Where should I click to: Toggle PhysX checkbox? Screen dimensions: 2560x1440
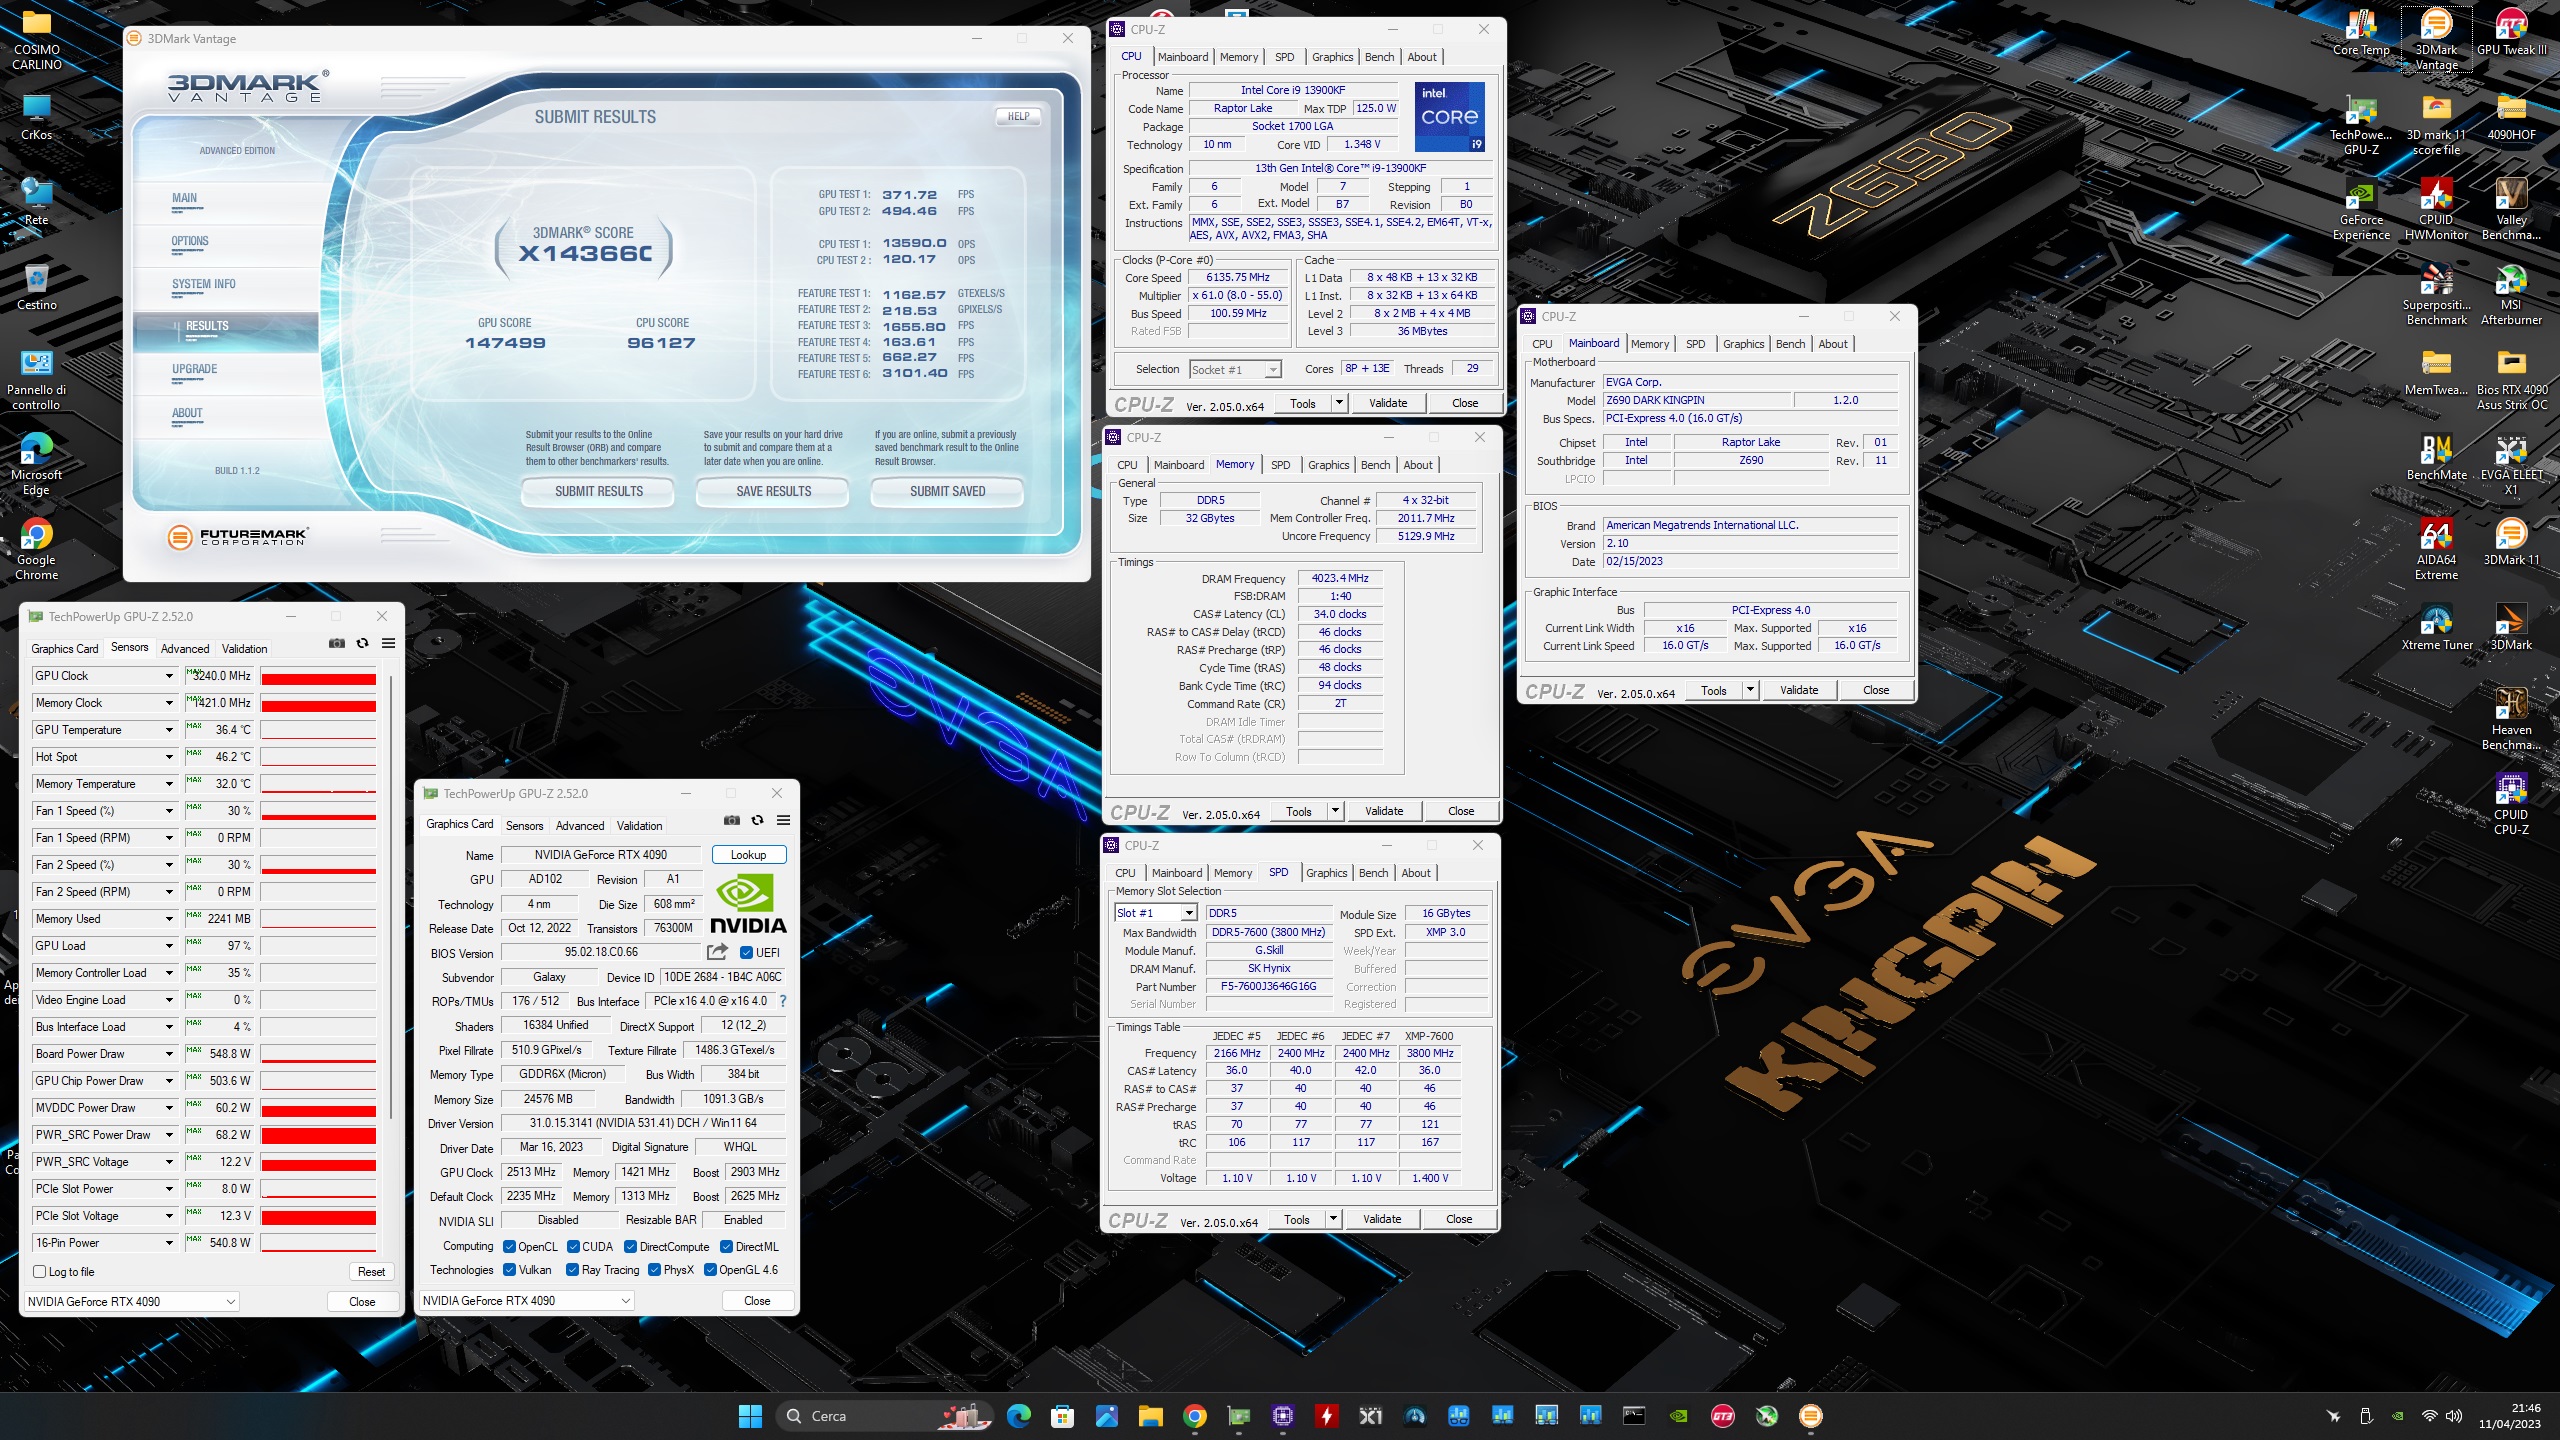coord(654,1270)
